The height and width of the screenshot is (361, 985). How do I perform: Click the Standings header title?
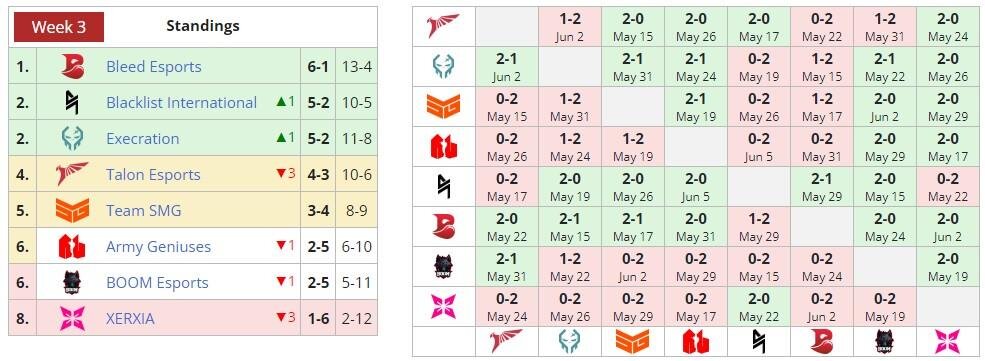coord(202,26)
